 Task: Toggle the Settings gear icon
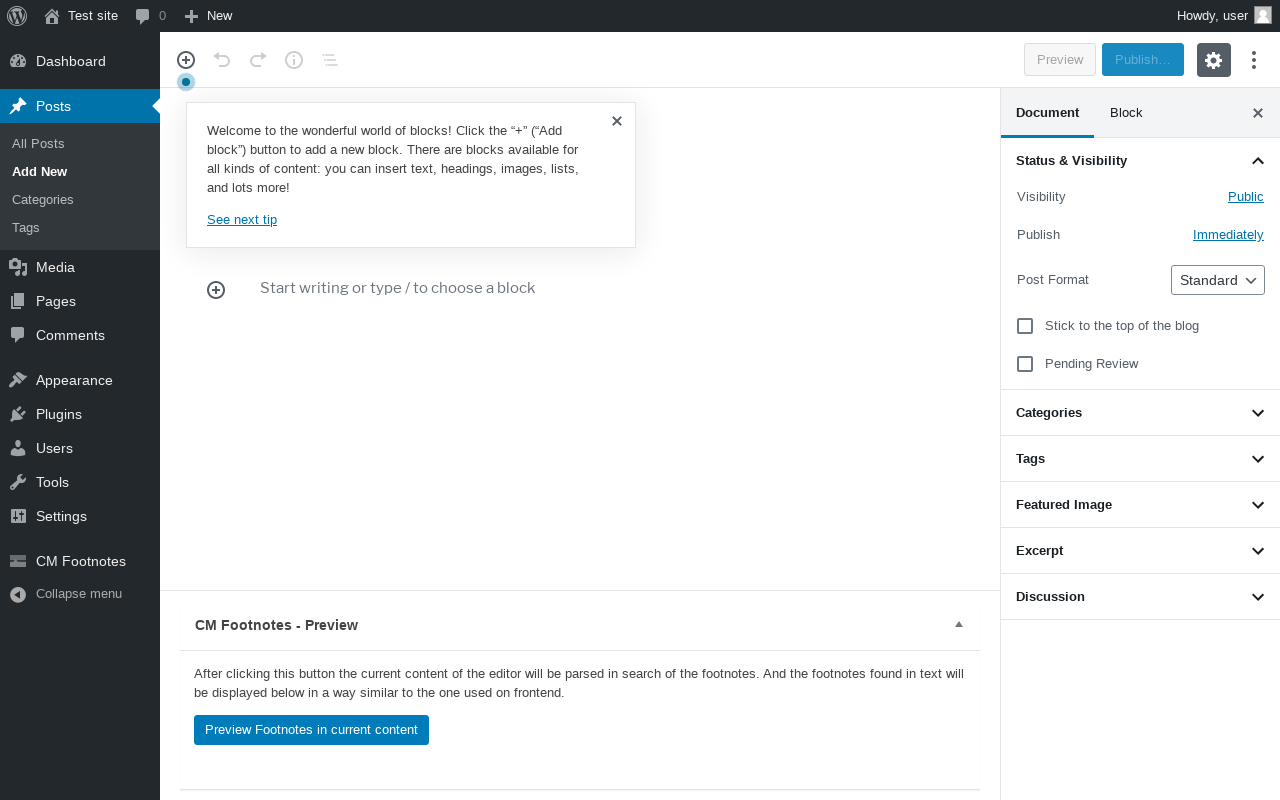pyautogui.click(x=1214, y=60)
